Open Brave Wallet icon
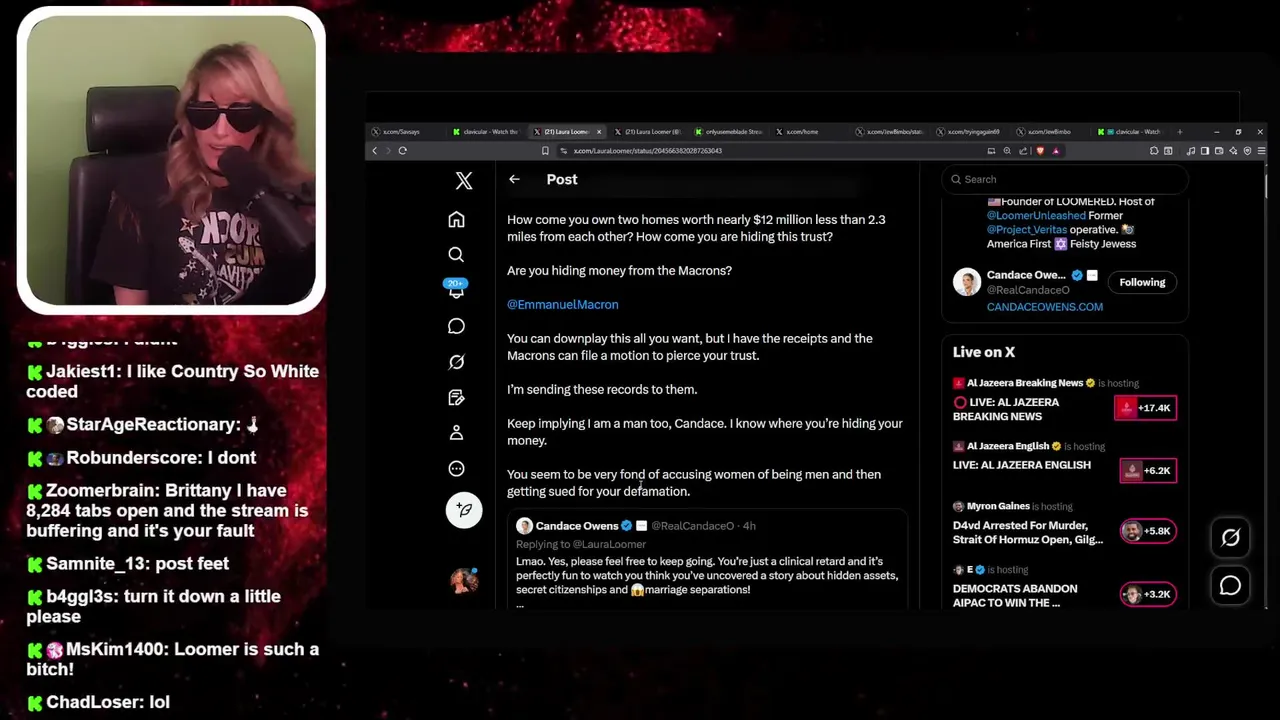This screenshot has width=1280, height=720. (x=1219, y=151)
